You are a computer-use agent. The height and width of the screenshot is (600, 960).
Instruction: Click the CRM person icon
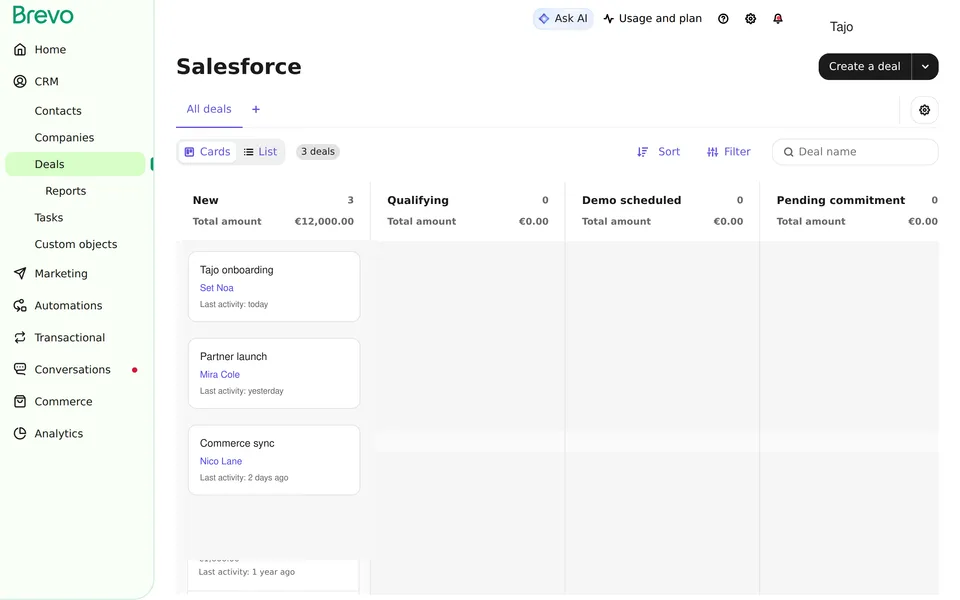point(20,81)
